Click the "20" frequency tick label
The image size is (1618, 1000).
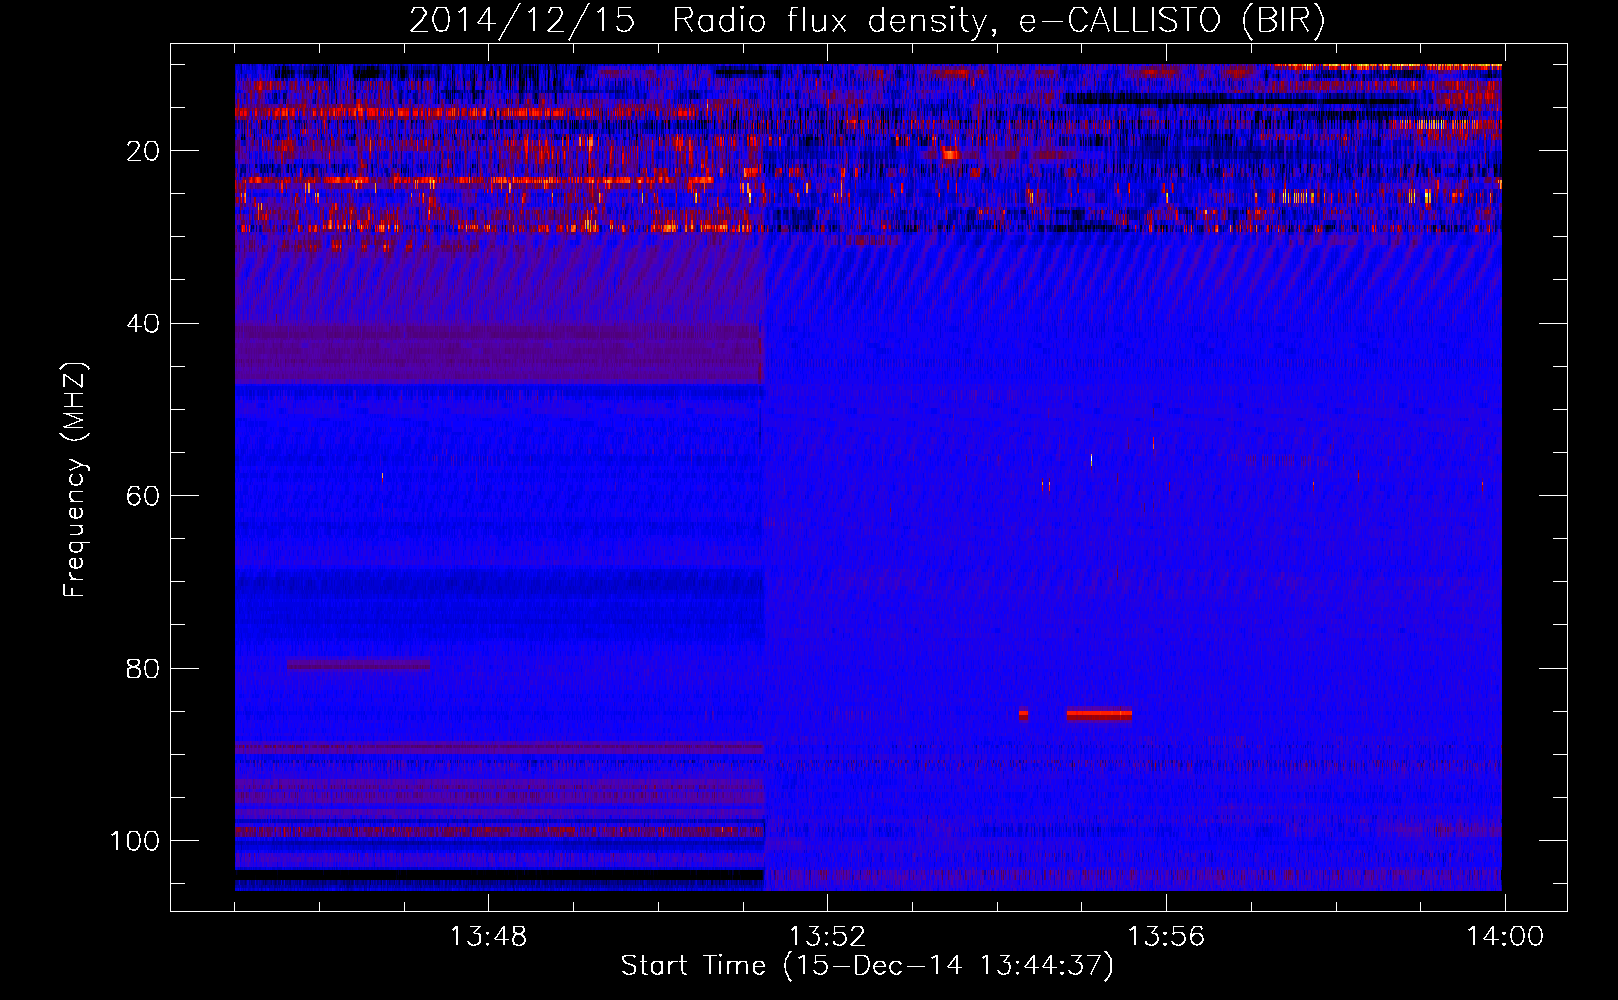[144, 151]
